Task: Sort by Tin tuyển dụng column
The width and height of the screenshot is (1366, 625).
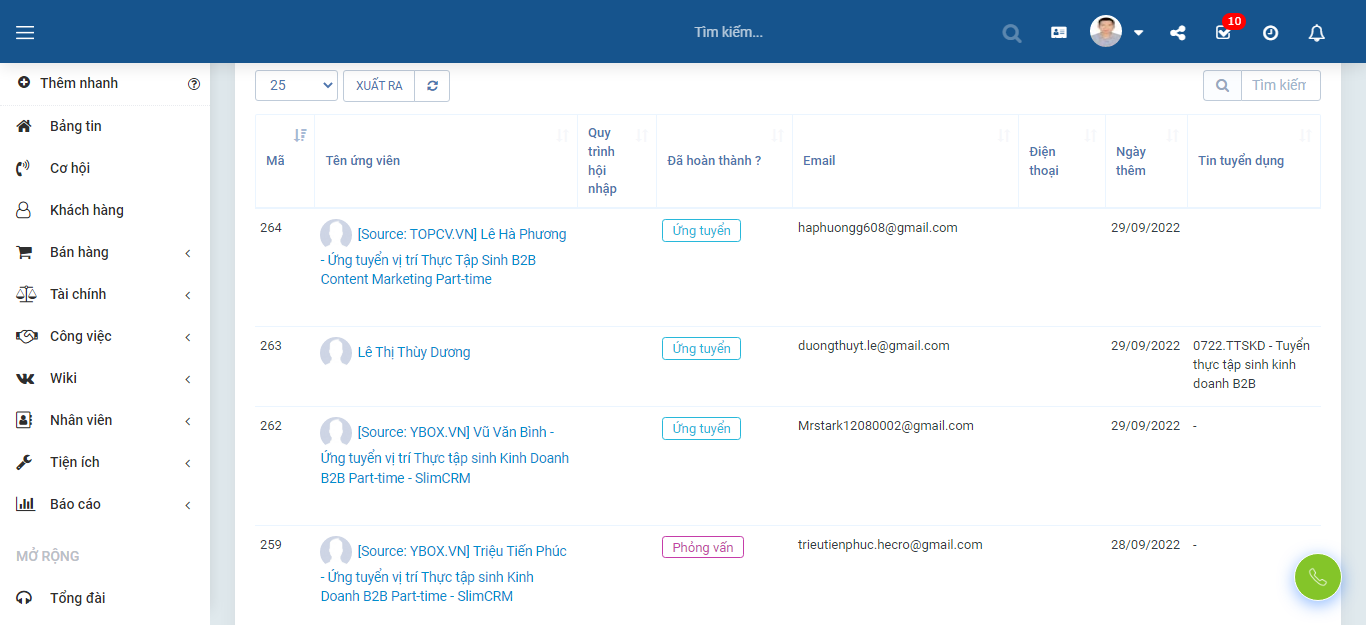Action: click(1254, 161)
